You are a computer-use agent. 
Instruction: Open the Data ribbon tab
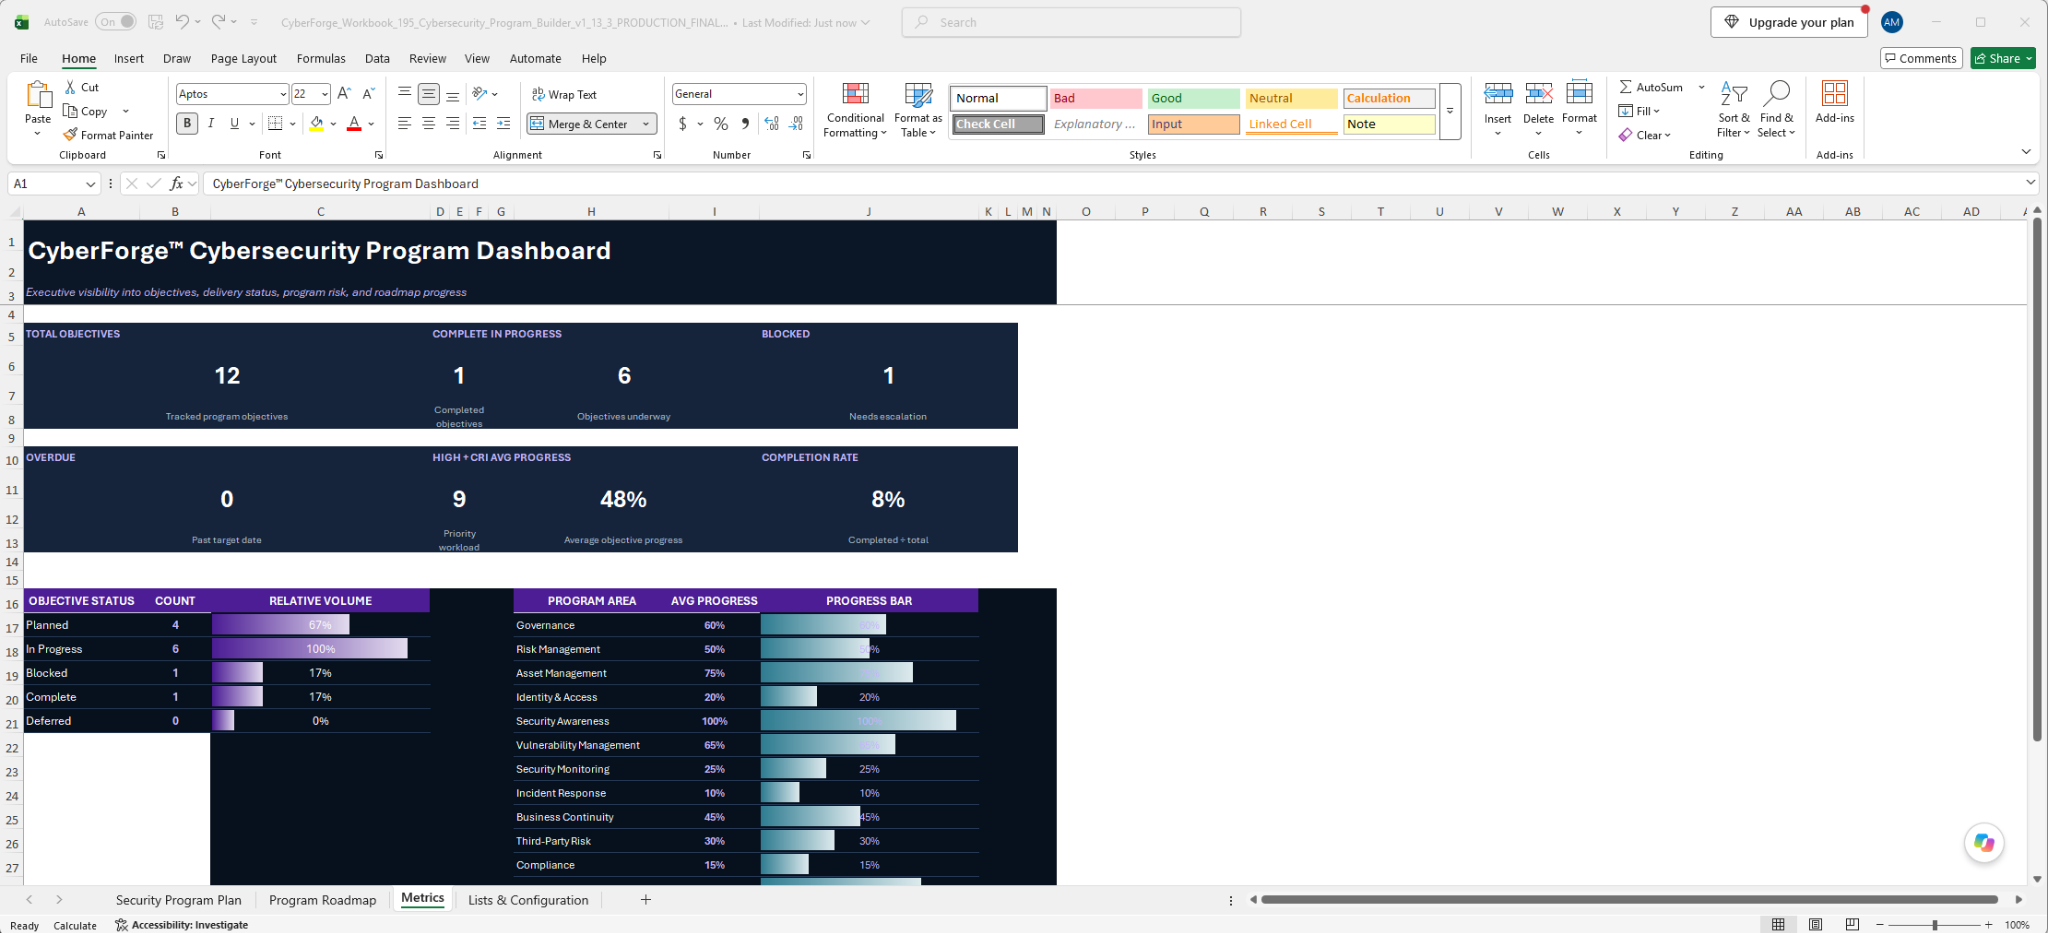coord(377,58)
